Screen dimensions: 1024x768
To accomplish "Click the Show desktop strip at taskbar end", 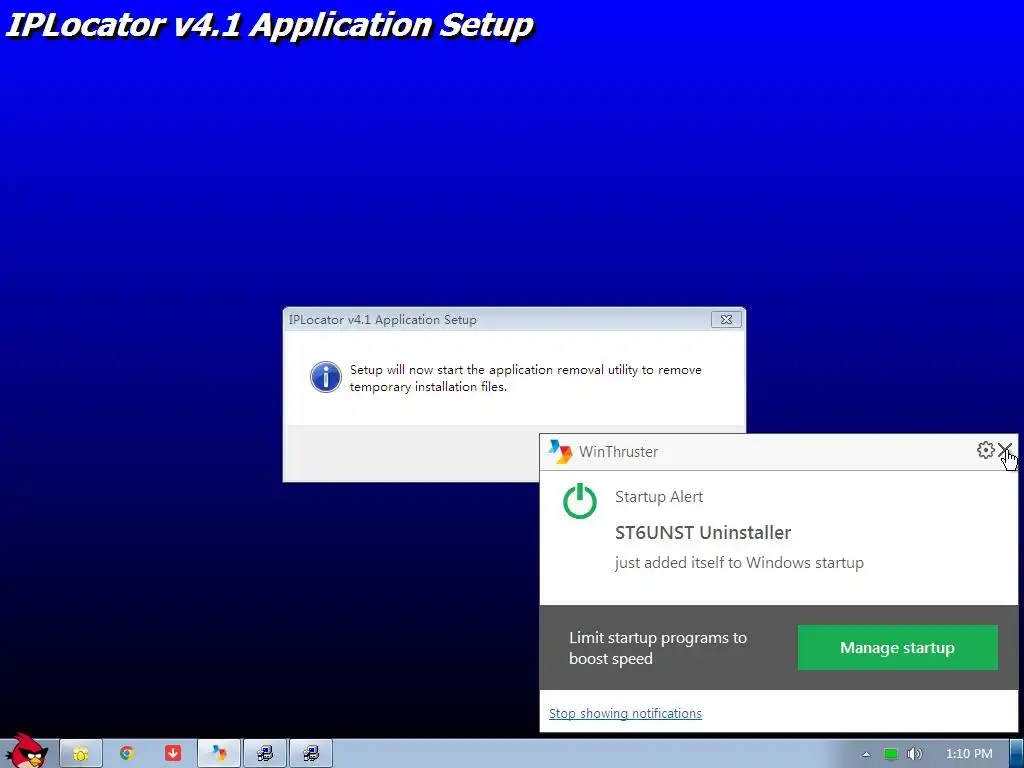I will point(1017,754).
